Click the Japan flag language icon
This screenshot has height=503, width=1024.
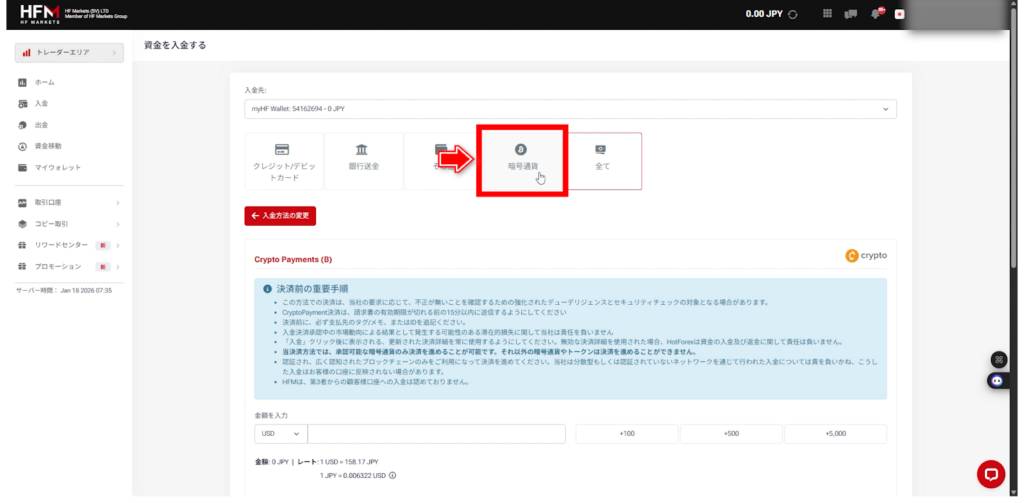900,14
